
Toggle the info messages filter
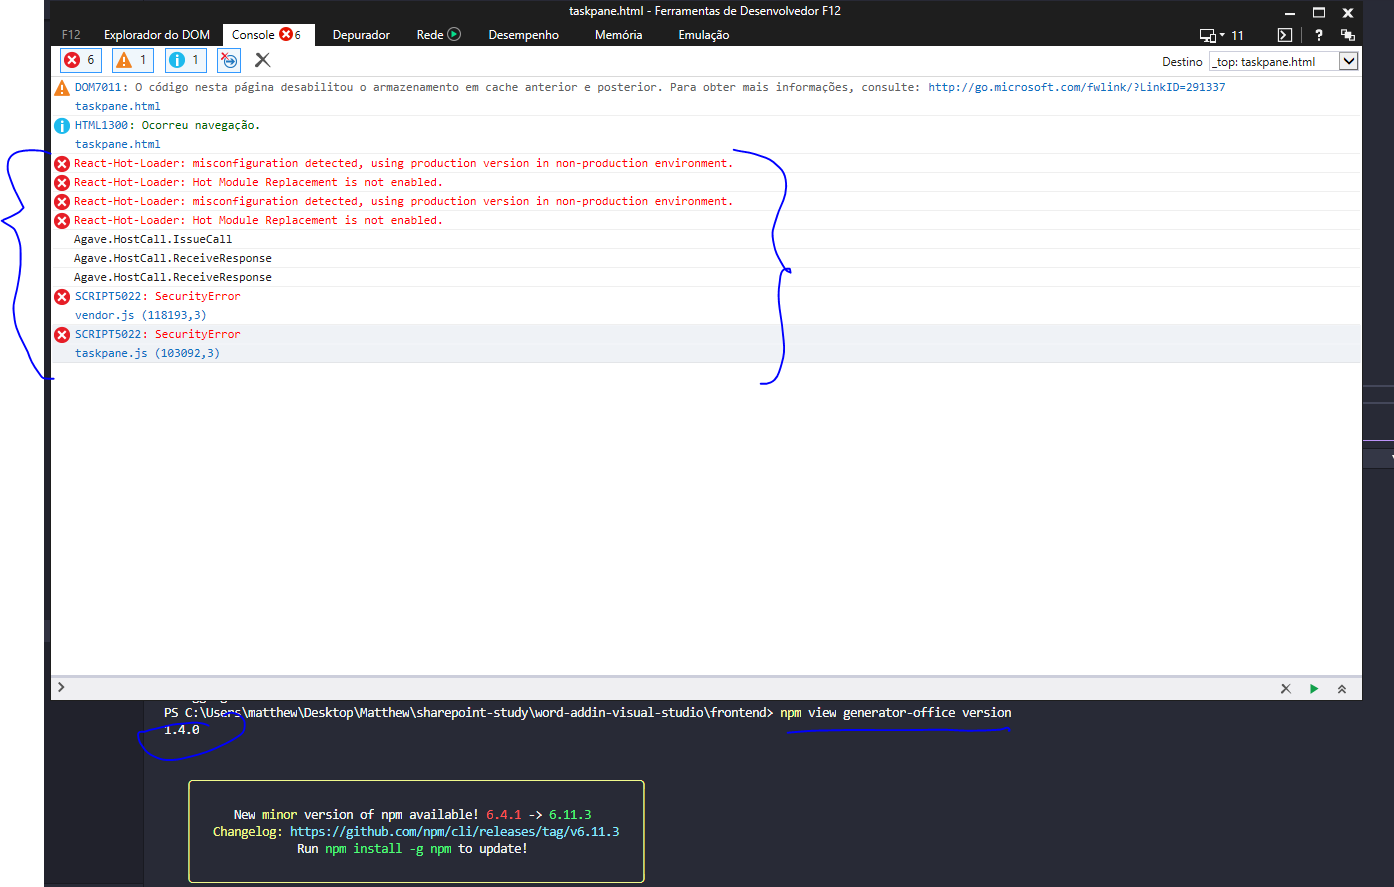coord(186,60)
